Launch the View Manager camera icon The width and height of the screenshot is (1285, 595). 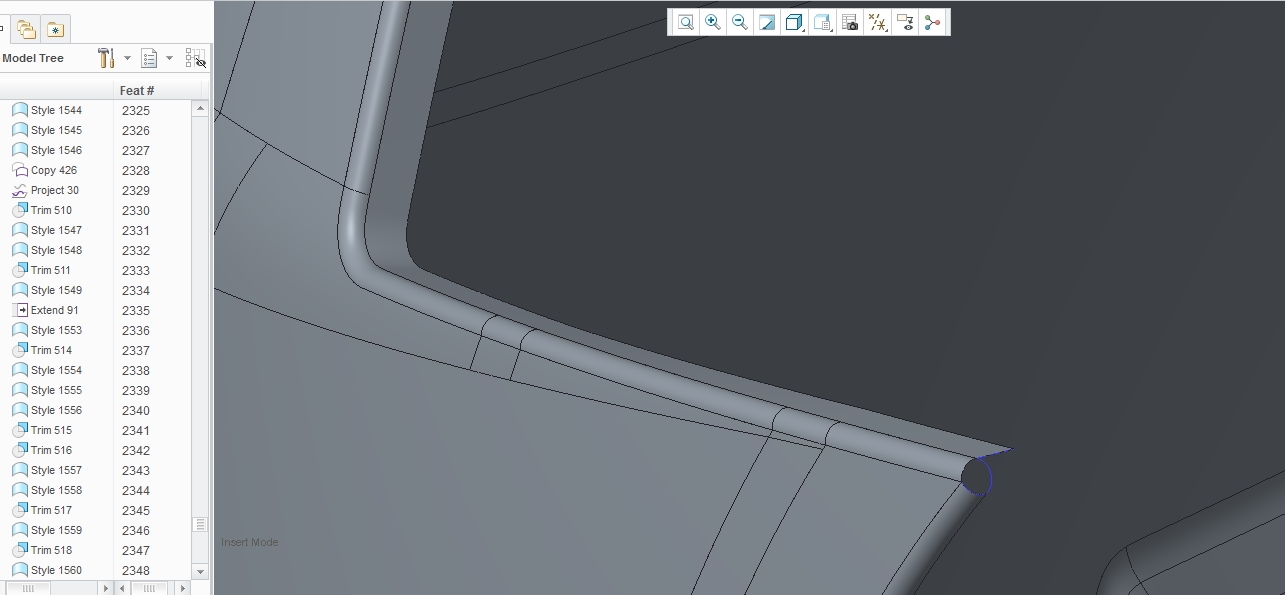click(x=850, y=22)
